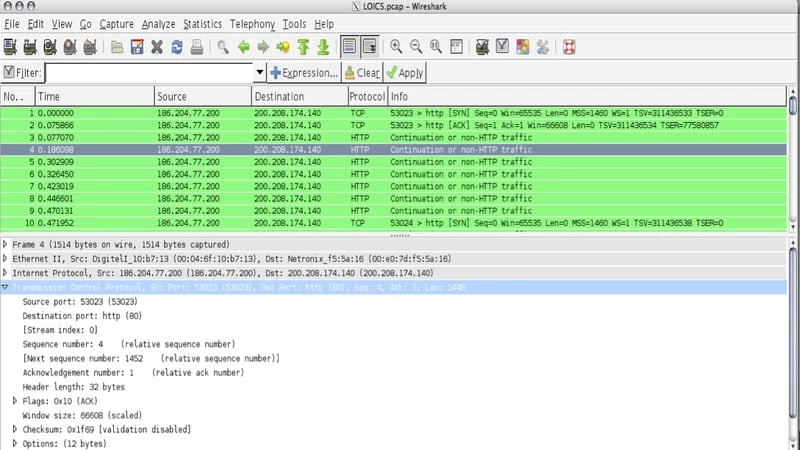The image size is (800, 450).
Task: Close the capture file with X icon
Action: tap(157, 46)
